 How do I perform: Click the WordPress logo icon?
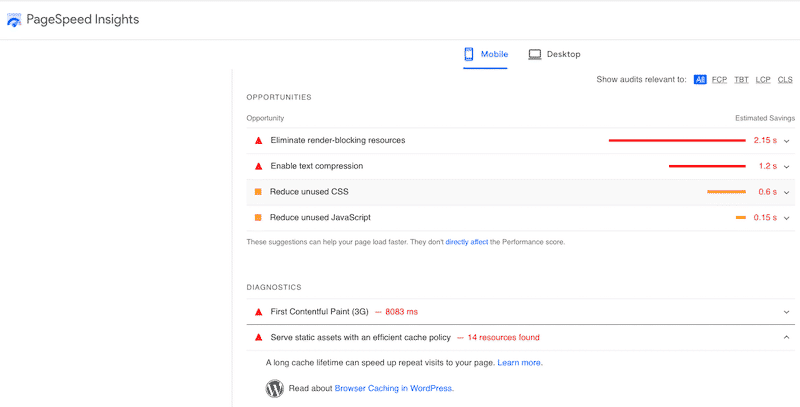coord(275,388)
